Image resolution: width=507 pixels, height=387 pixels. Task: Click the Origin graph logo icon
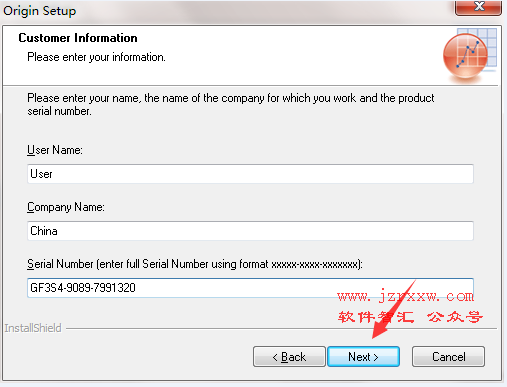pyautogui.click(x=469, y=55)
